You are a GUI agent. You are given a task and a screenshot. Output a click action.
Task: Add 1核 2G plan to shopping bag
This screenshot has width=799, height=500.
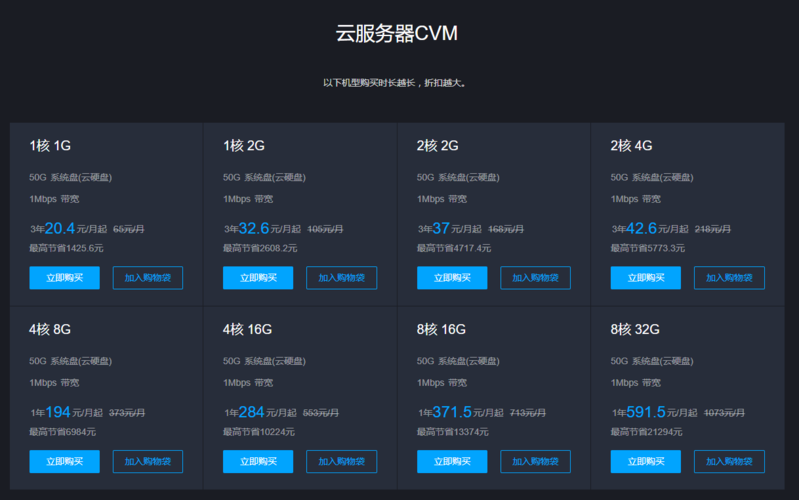(x=341, y=278)
